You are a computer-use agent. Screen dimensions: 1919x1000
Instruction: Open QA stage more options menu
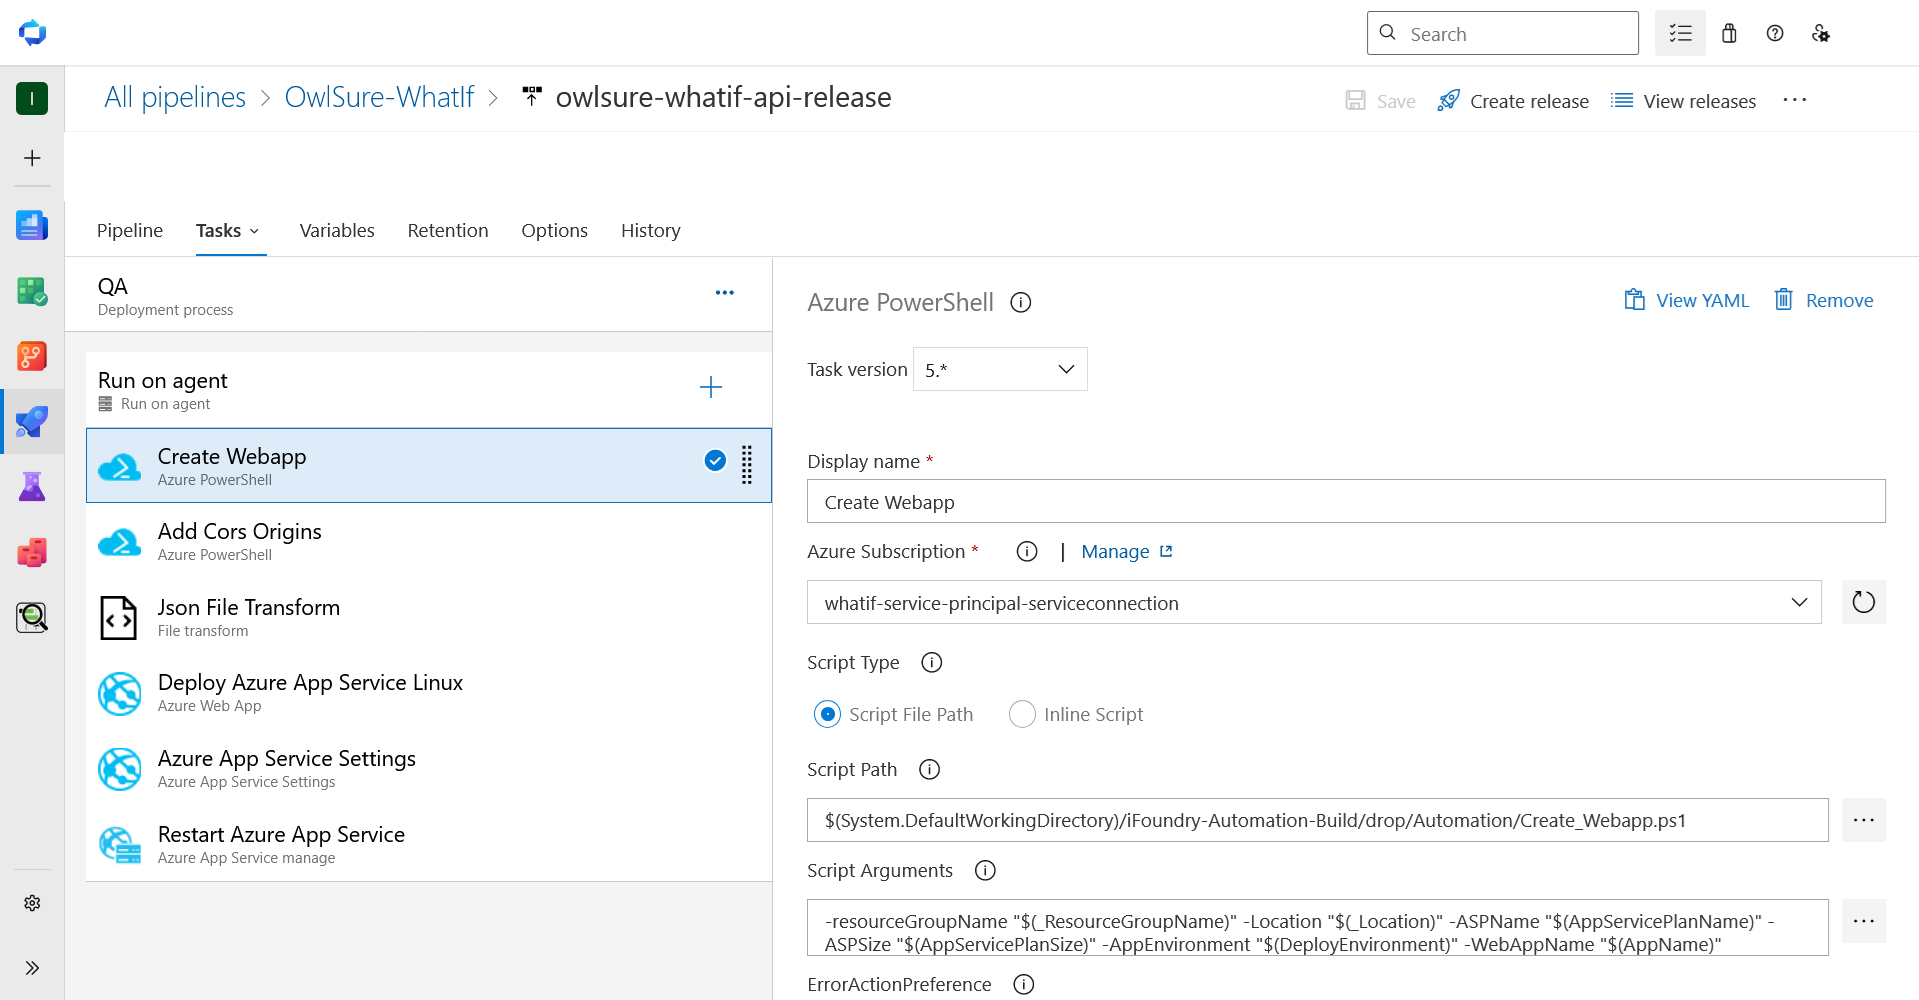(x=725, y=293)
